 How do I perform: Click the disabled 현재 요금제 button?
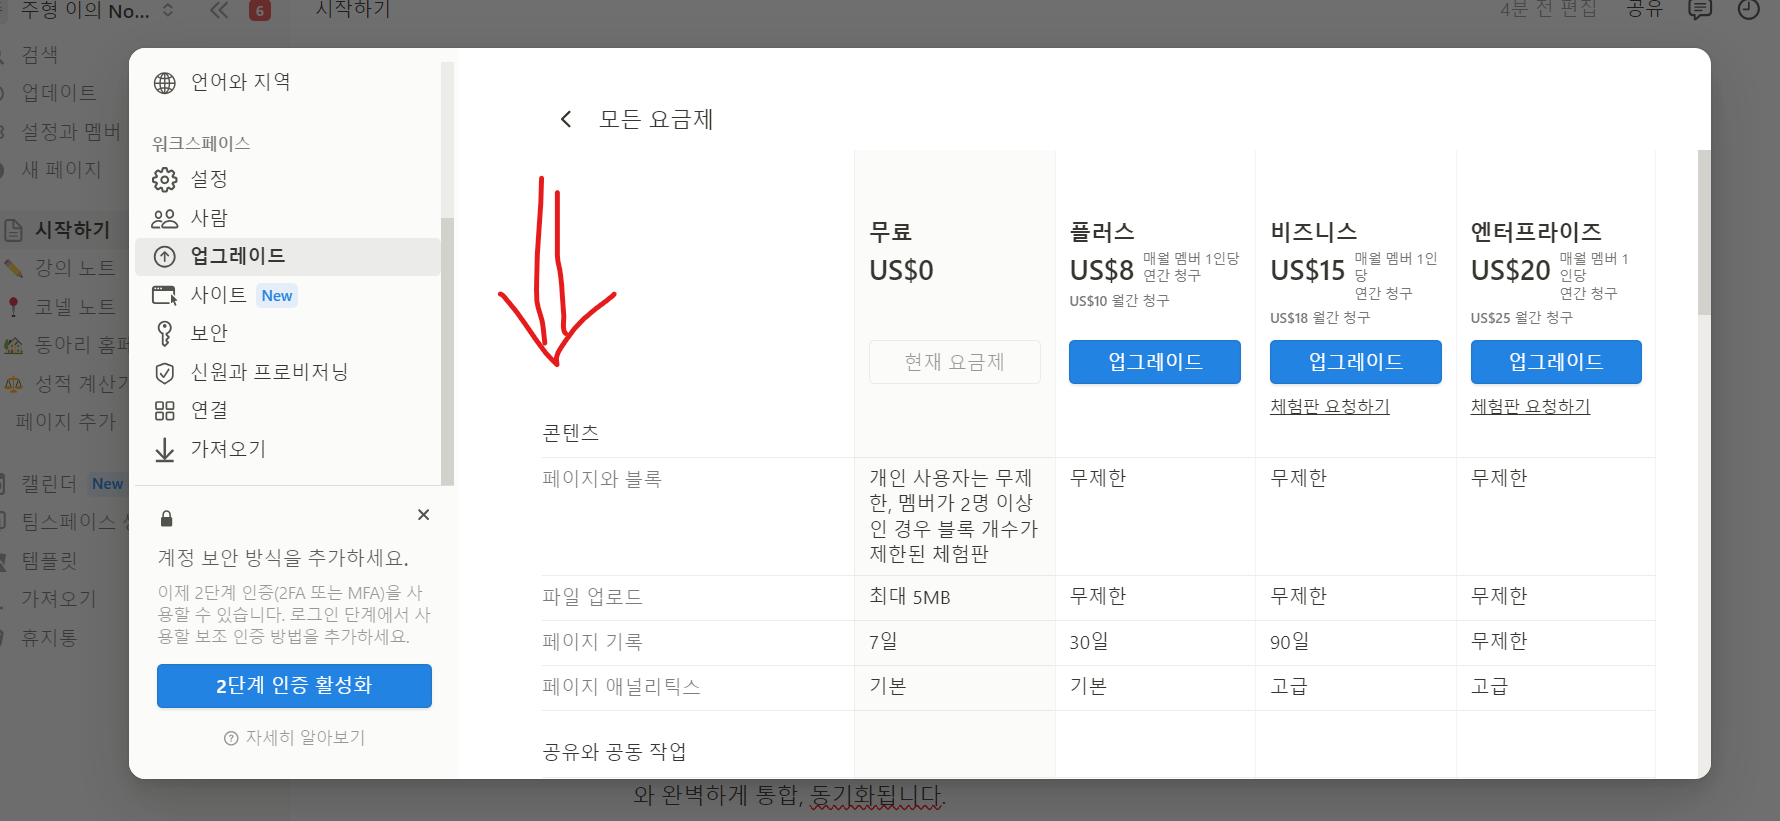(955, 362)
